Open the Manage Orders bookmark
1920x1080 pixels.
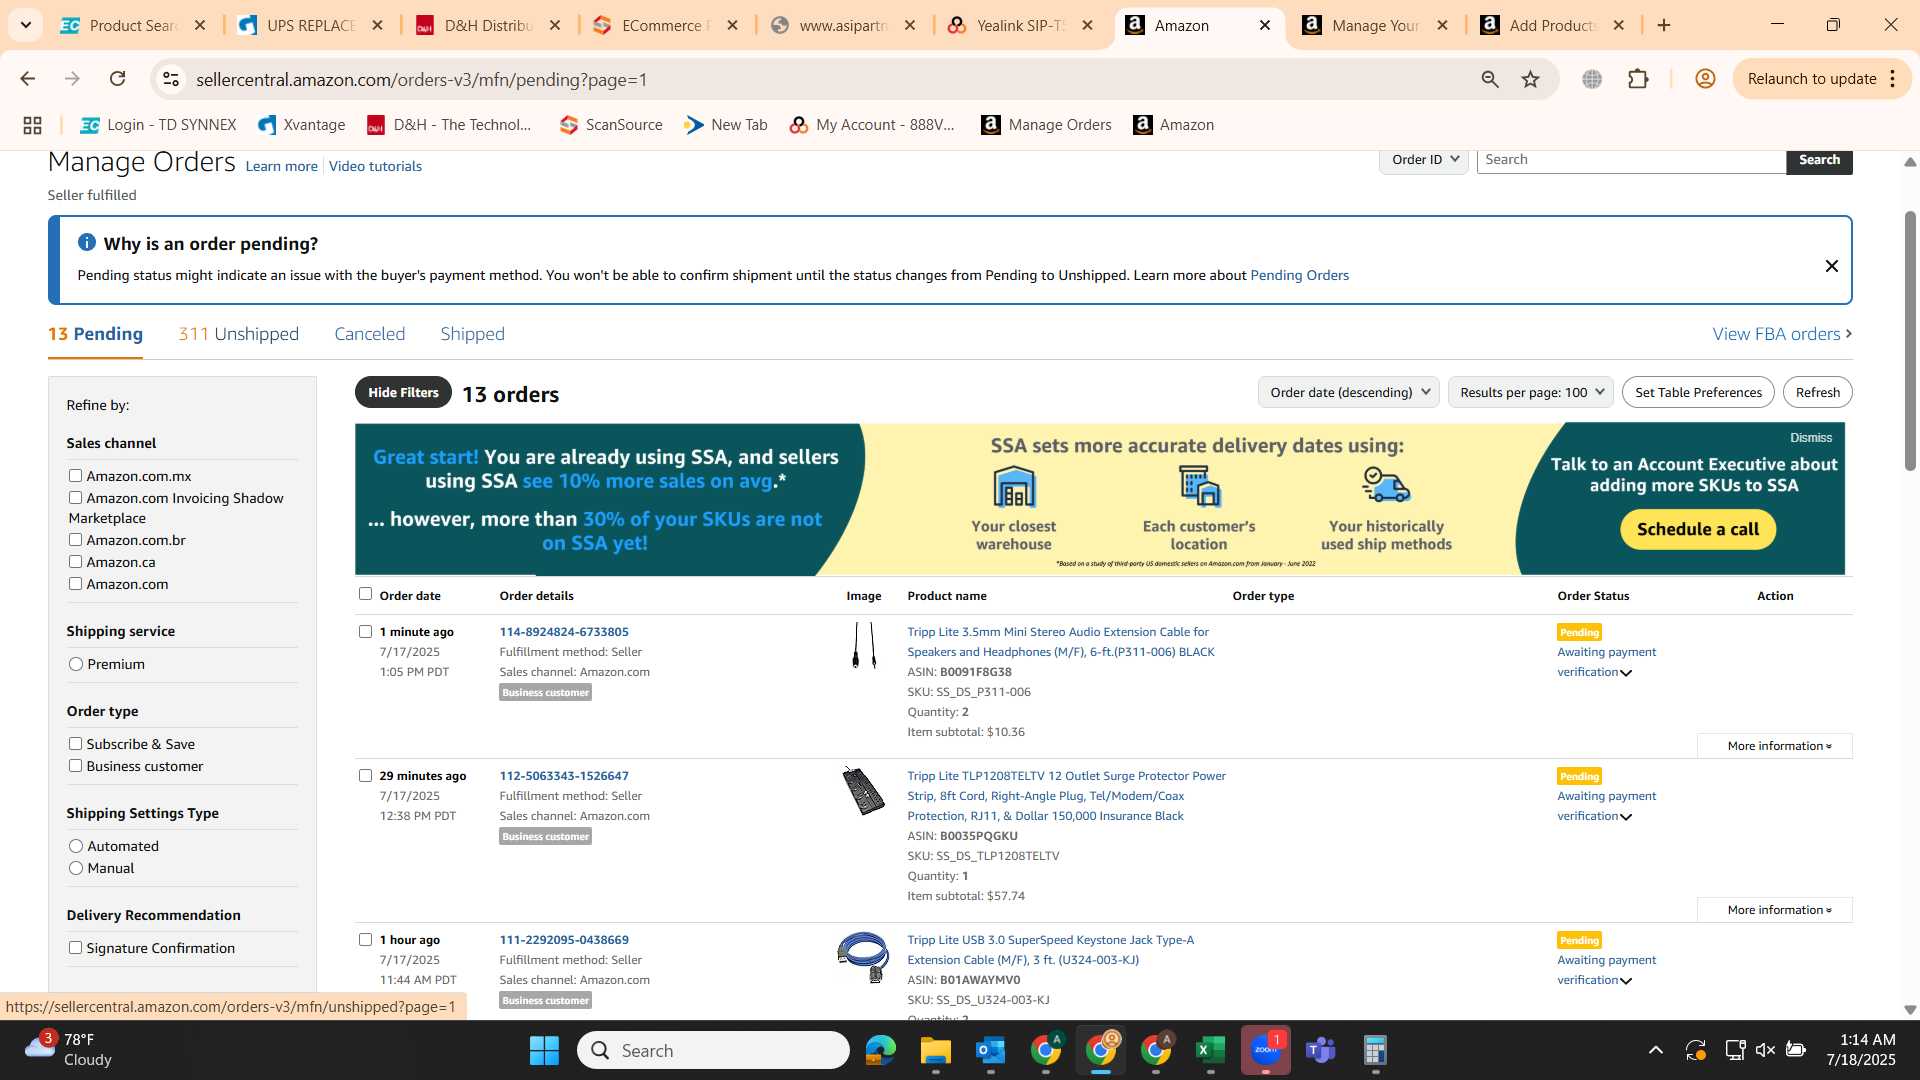(x=1047, y=125)
